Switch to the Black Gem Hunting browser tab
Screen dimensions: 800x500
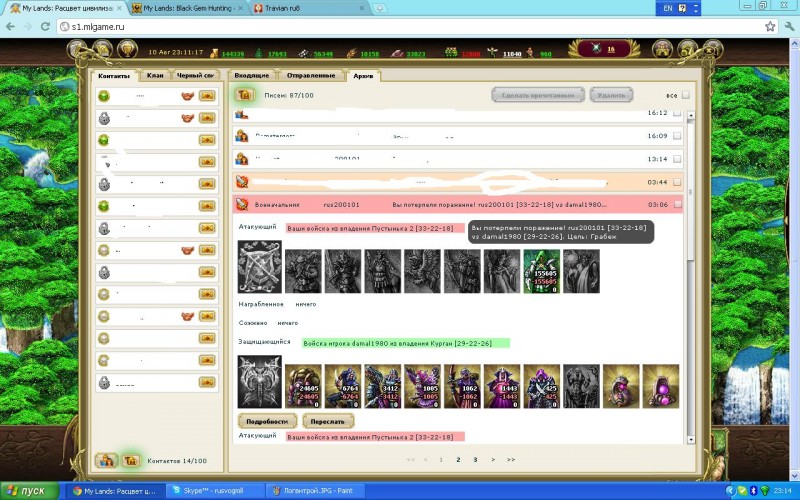tap(188, 8)
